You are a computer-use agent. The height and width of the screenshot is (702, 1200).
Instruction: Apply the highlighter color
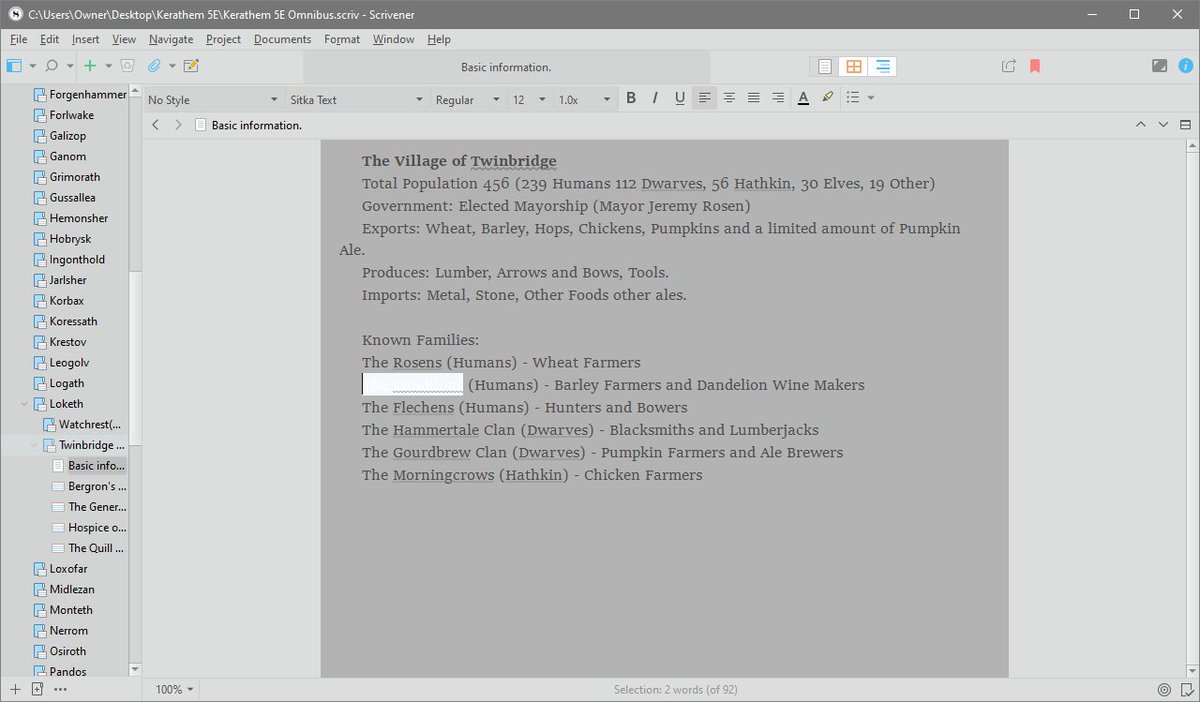(827, 98)
